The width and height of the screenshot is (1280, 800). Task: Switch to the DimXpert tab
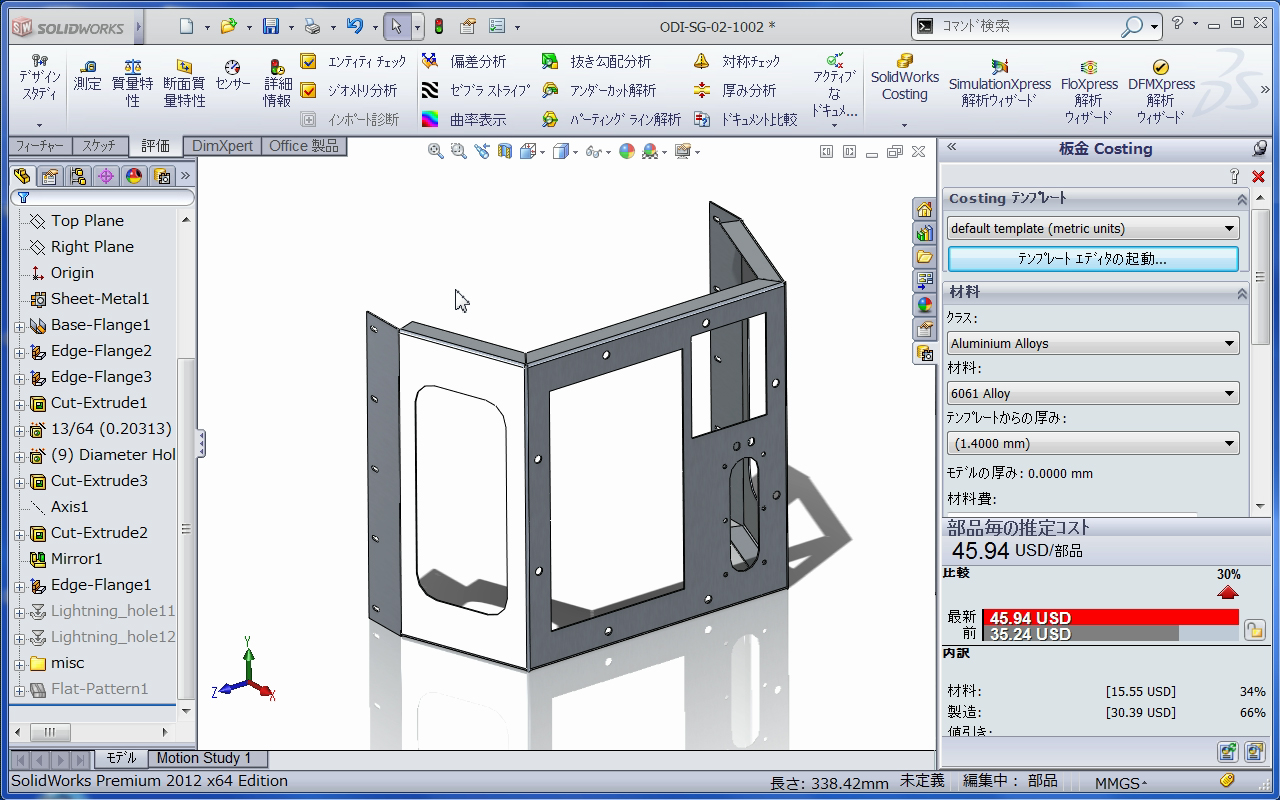(x=222, y=146)
